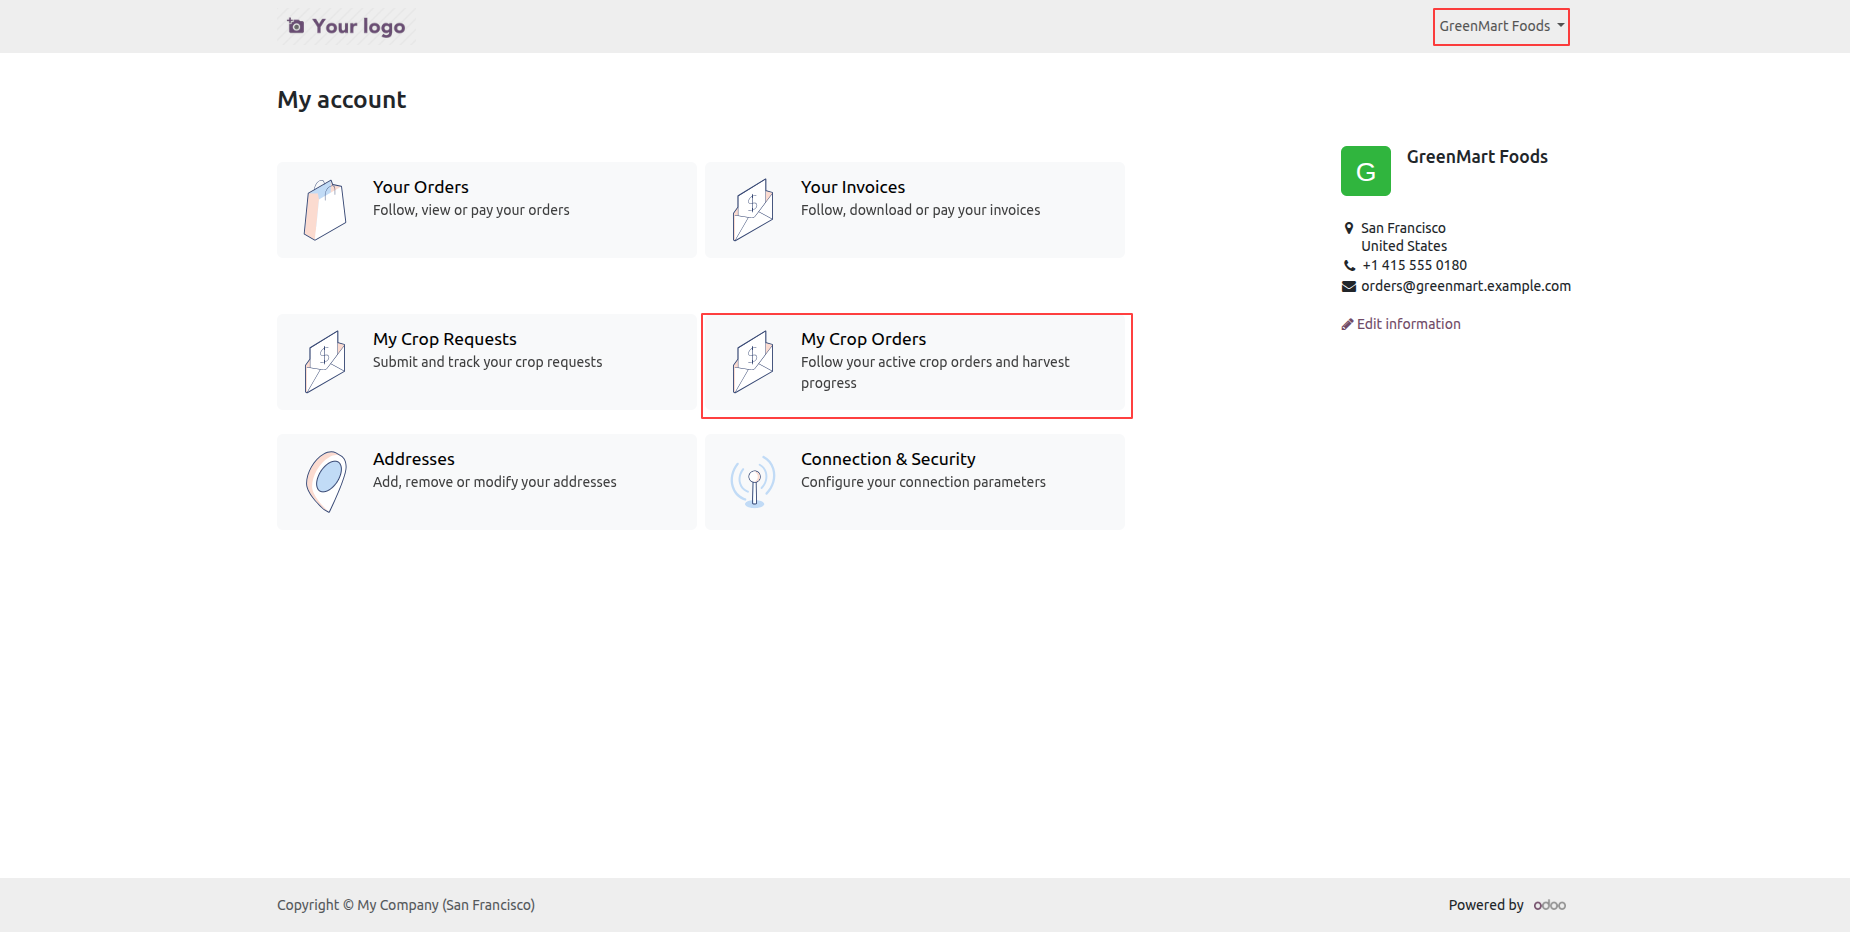1850x932 pixels.
Task: Open the Your Invoices card title
Action: click(853, 187)
